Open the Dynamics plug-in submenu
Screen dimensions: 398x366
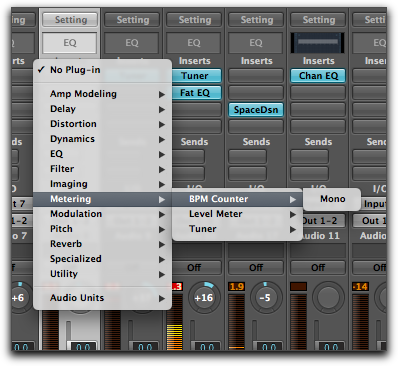click(x=102, y=139)
